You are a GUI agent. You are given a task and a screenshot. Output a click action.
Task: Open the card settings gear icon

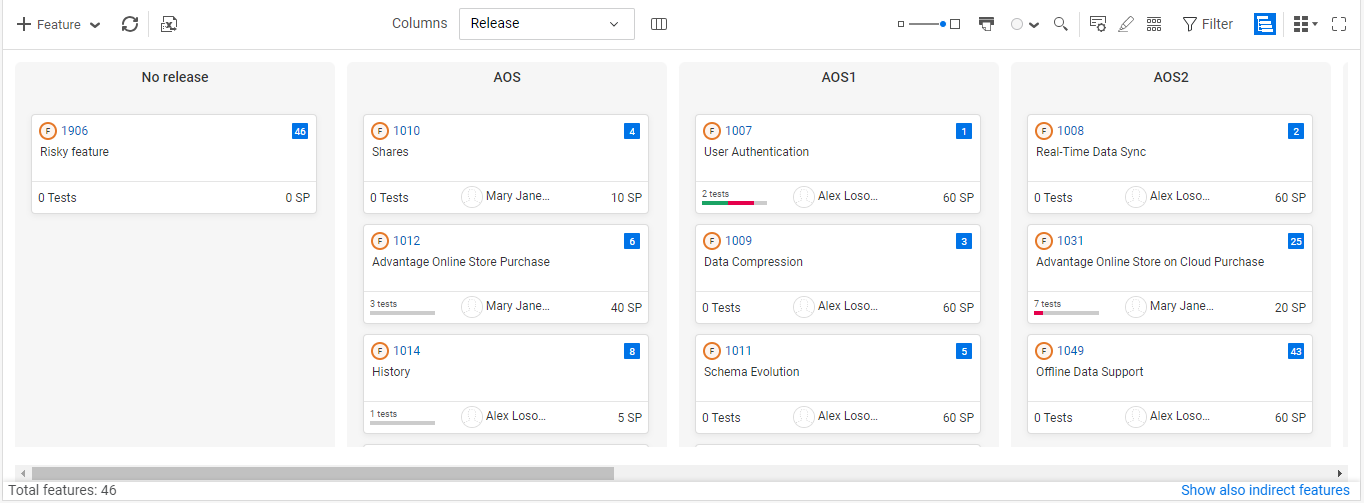tap(1097, 24)
